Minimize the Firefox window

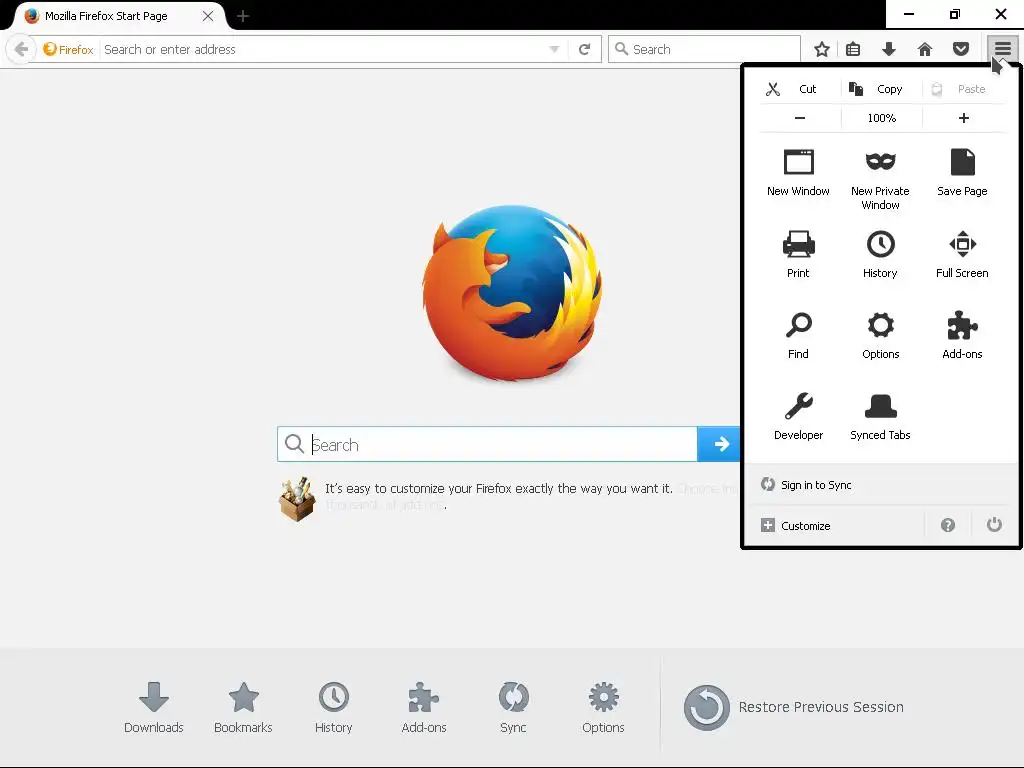tap(908, 14)
